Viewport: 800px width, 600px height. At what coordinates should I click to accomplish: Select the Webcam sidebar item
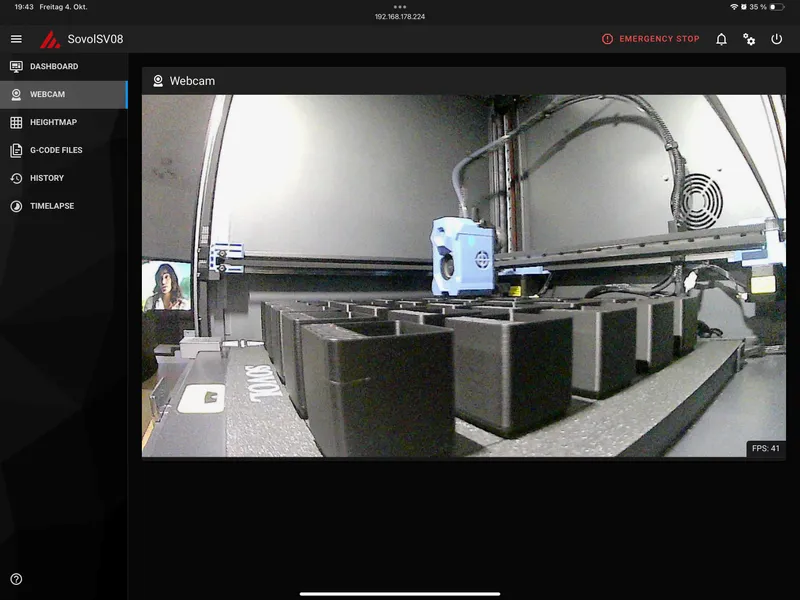64,94
